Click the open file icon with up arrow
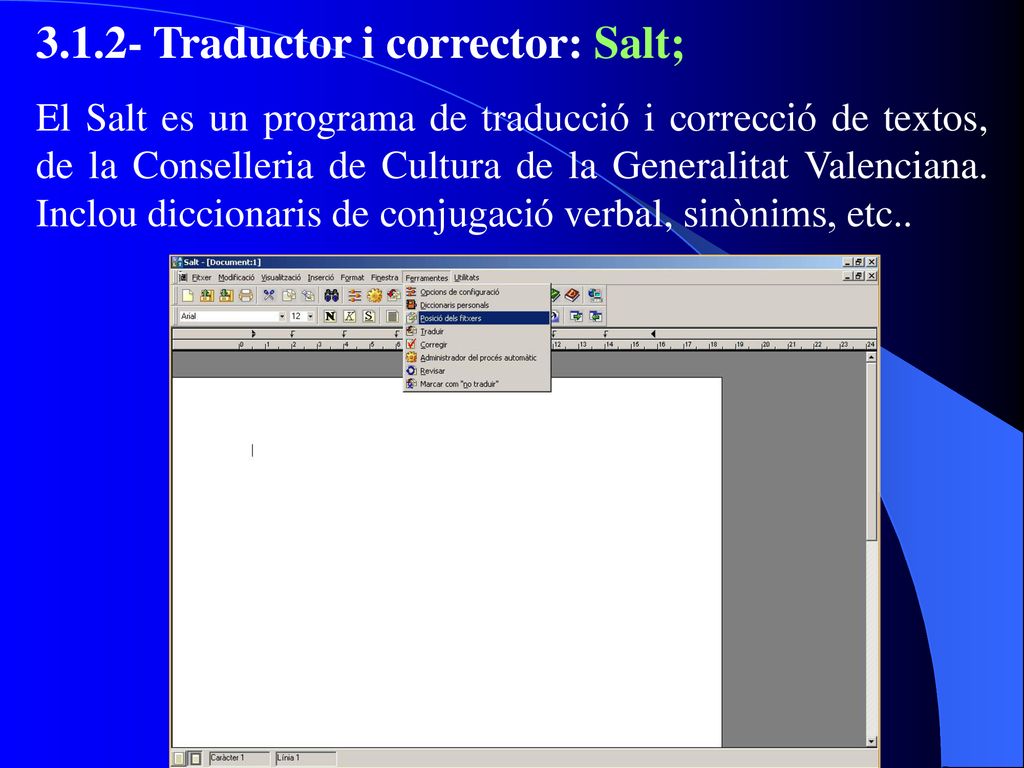 coord(206,295)
